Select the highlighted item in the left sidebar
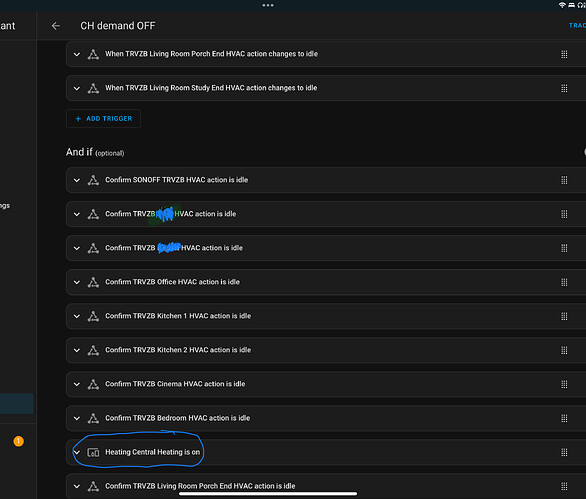 click(x=16, y=403)
